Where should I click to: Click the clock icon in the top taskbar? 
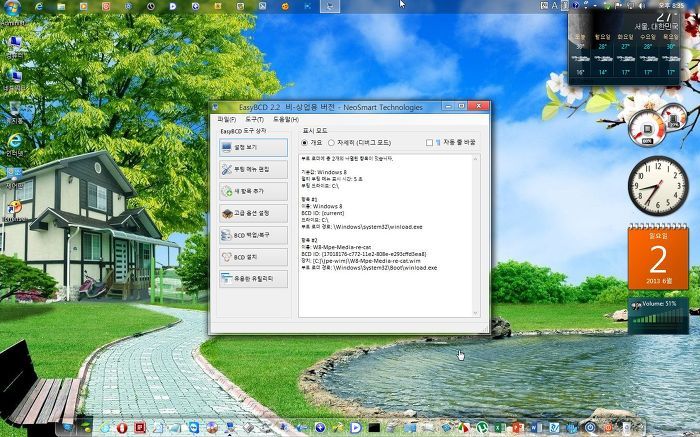(x=150, y=6)
